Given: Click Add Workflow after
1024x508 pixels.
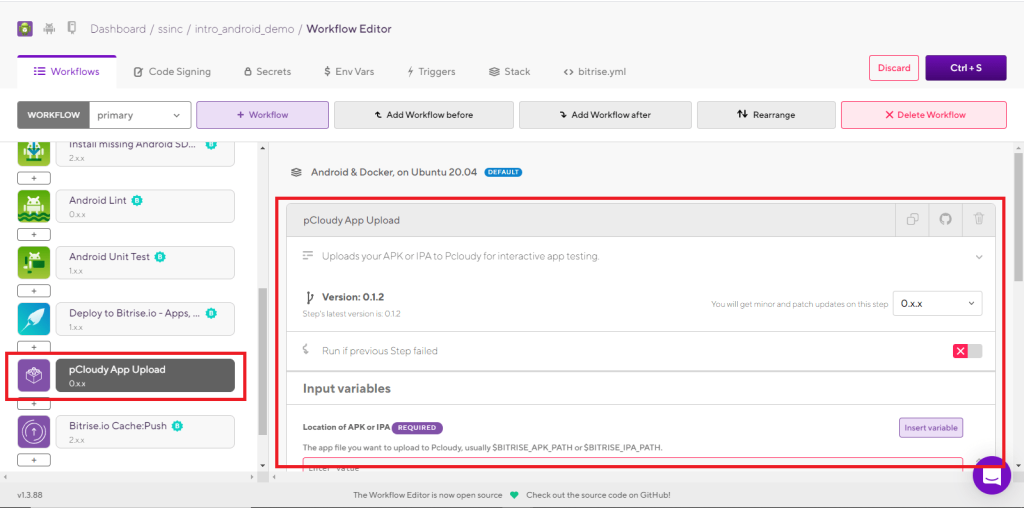Looking at the screenshot, I should (x=605, y=115).
